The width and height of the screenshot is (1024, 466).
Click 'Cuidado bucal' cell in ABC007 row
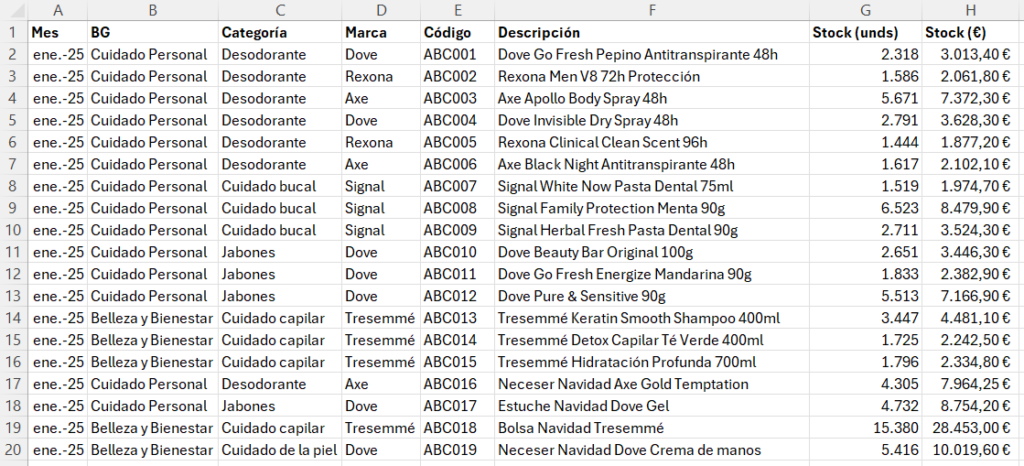[x=280, y=187]
